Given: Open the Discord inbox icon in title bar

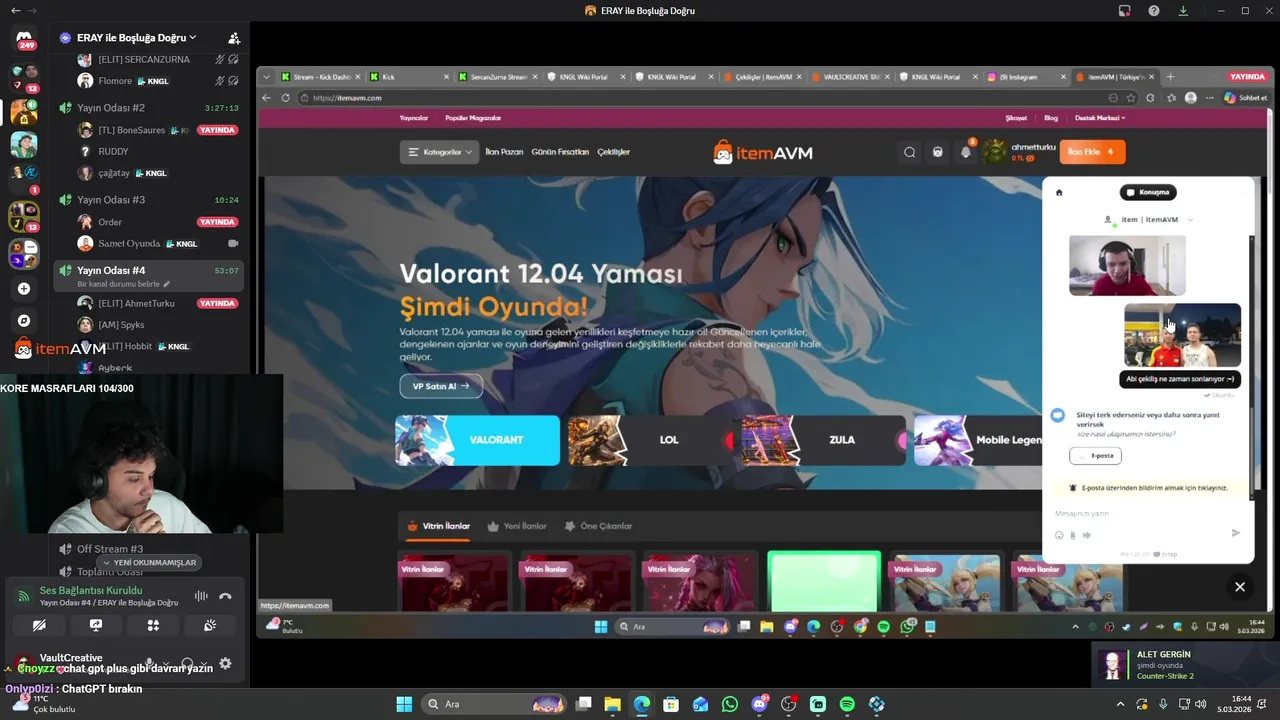Looking at the screenshot, I should click(1125, 10).
